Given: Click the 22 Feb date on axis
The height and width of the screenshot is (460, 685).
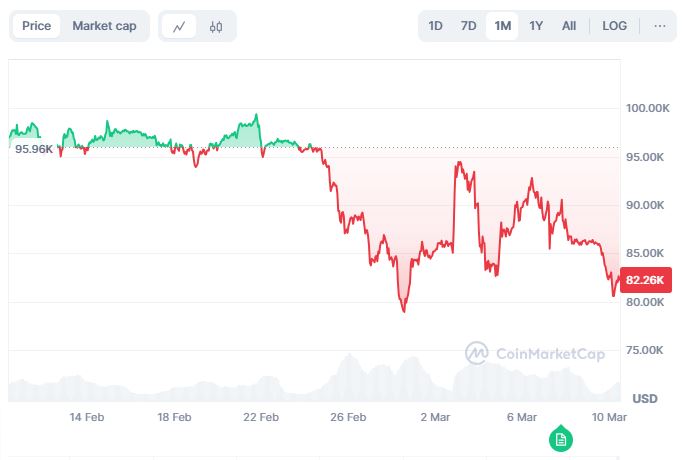Looking at the screenshot, I should click(x=262, y=417).
